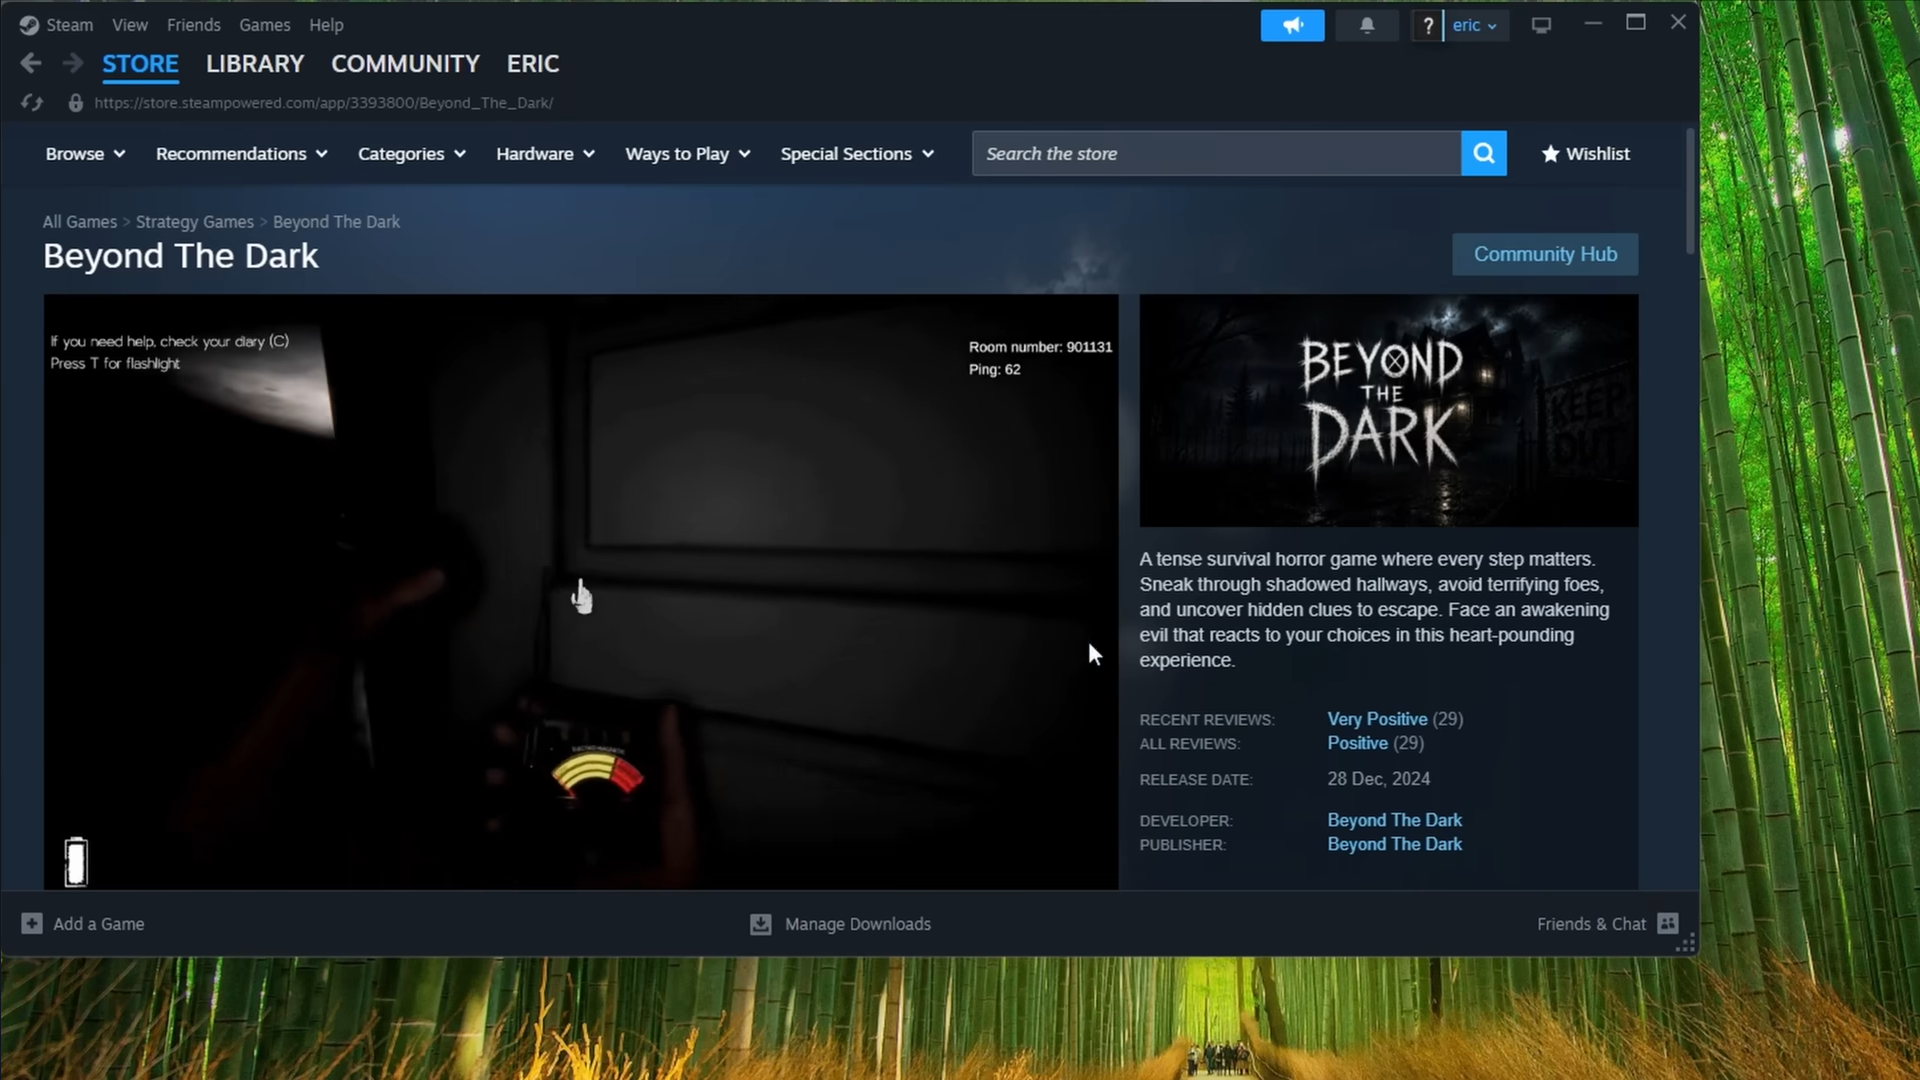Open Friends & Chat grid icon
This screenshot has width=1920, height=1080.
click(x=1668, y=923)
